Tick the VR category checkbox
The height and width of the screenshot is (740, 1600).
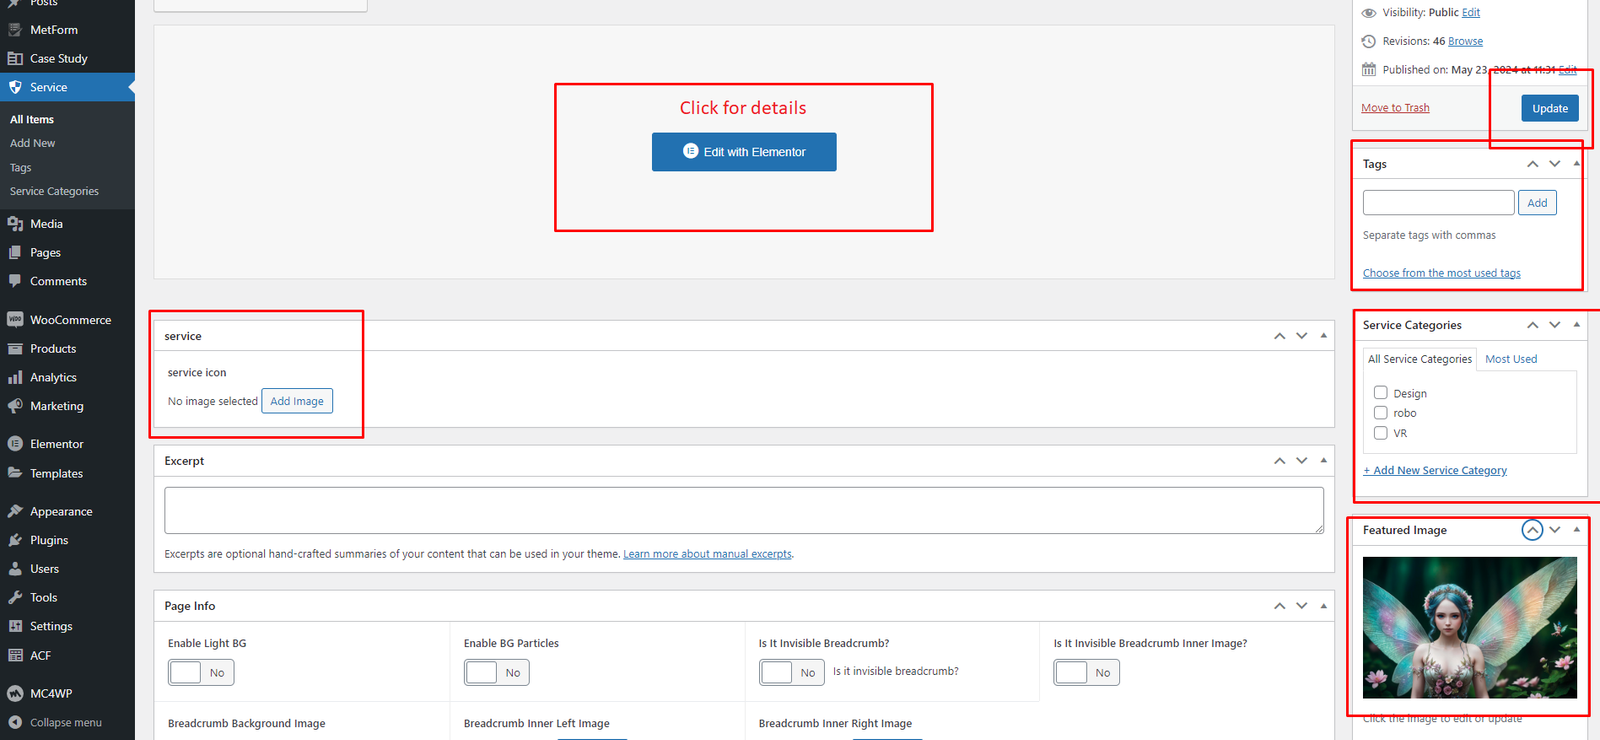(1380, 433)
